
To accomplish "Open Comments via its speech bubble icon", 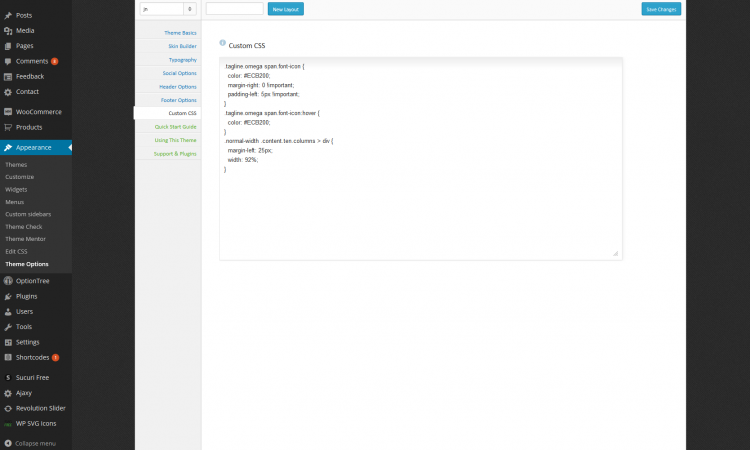I will pos(8,61).
